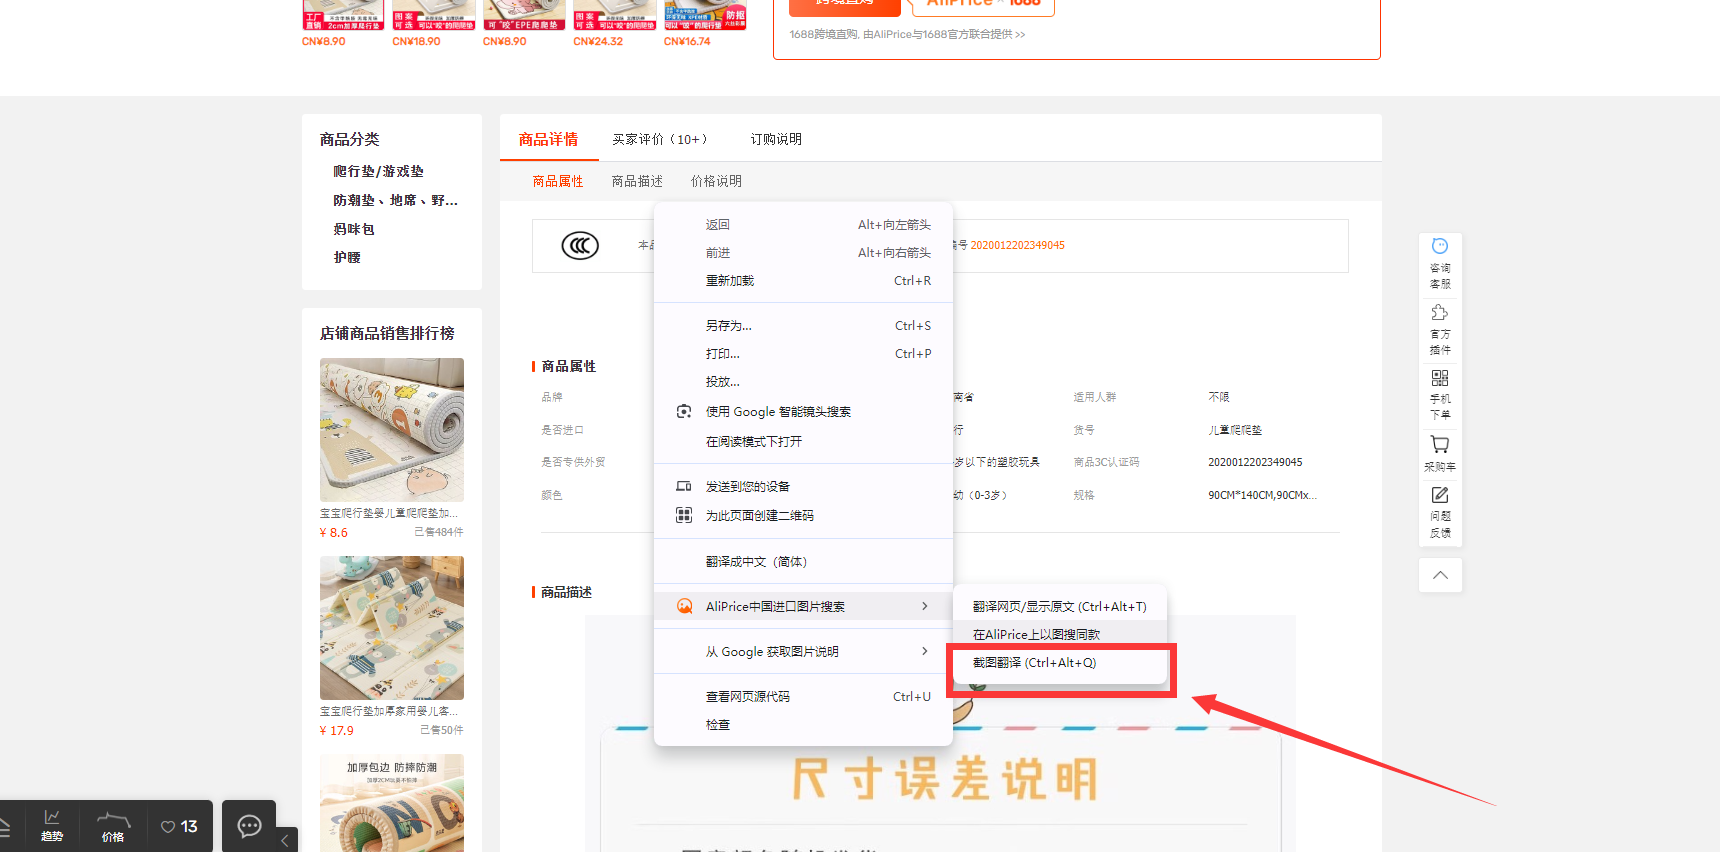Switch to the 订购说明 tab

click(x=776, y=139)
